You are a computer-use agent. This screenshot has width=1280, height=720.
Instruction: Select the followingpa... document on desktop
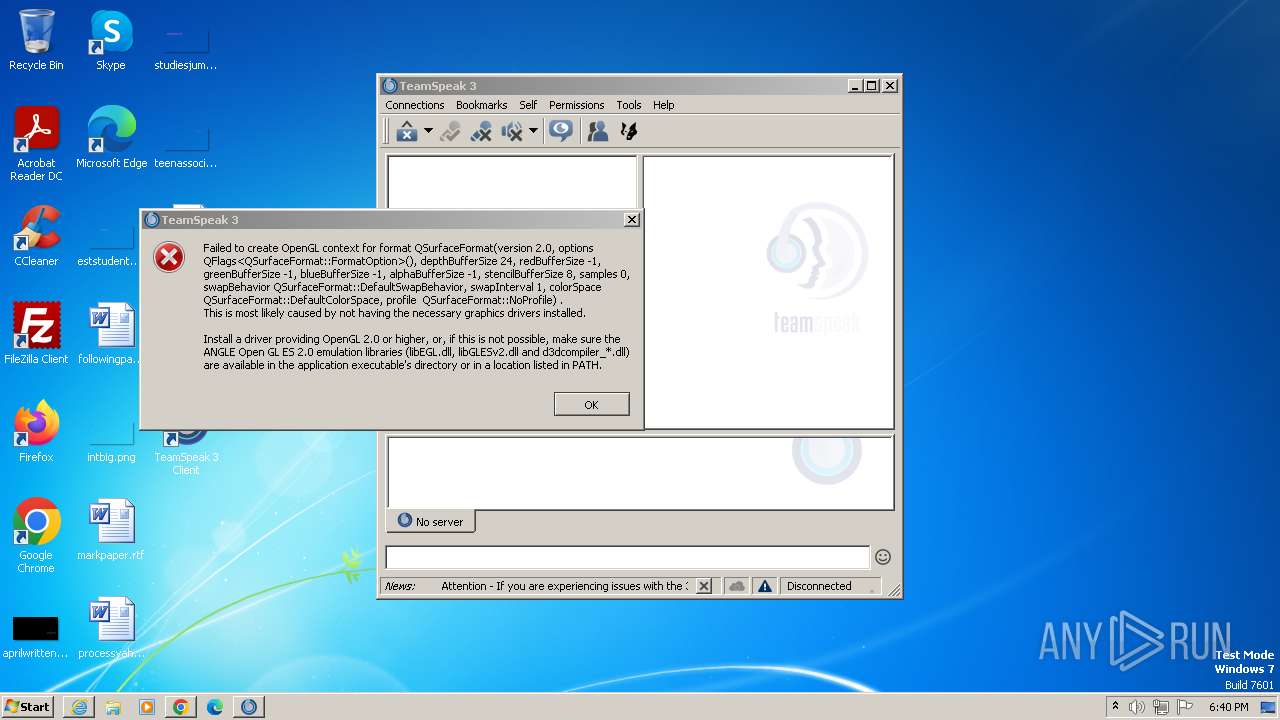111,334
